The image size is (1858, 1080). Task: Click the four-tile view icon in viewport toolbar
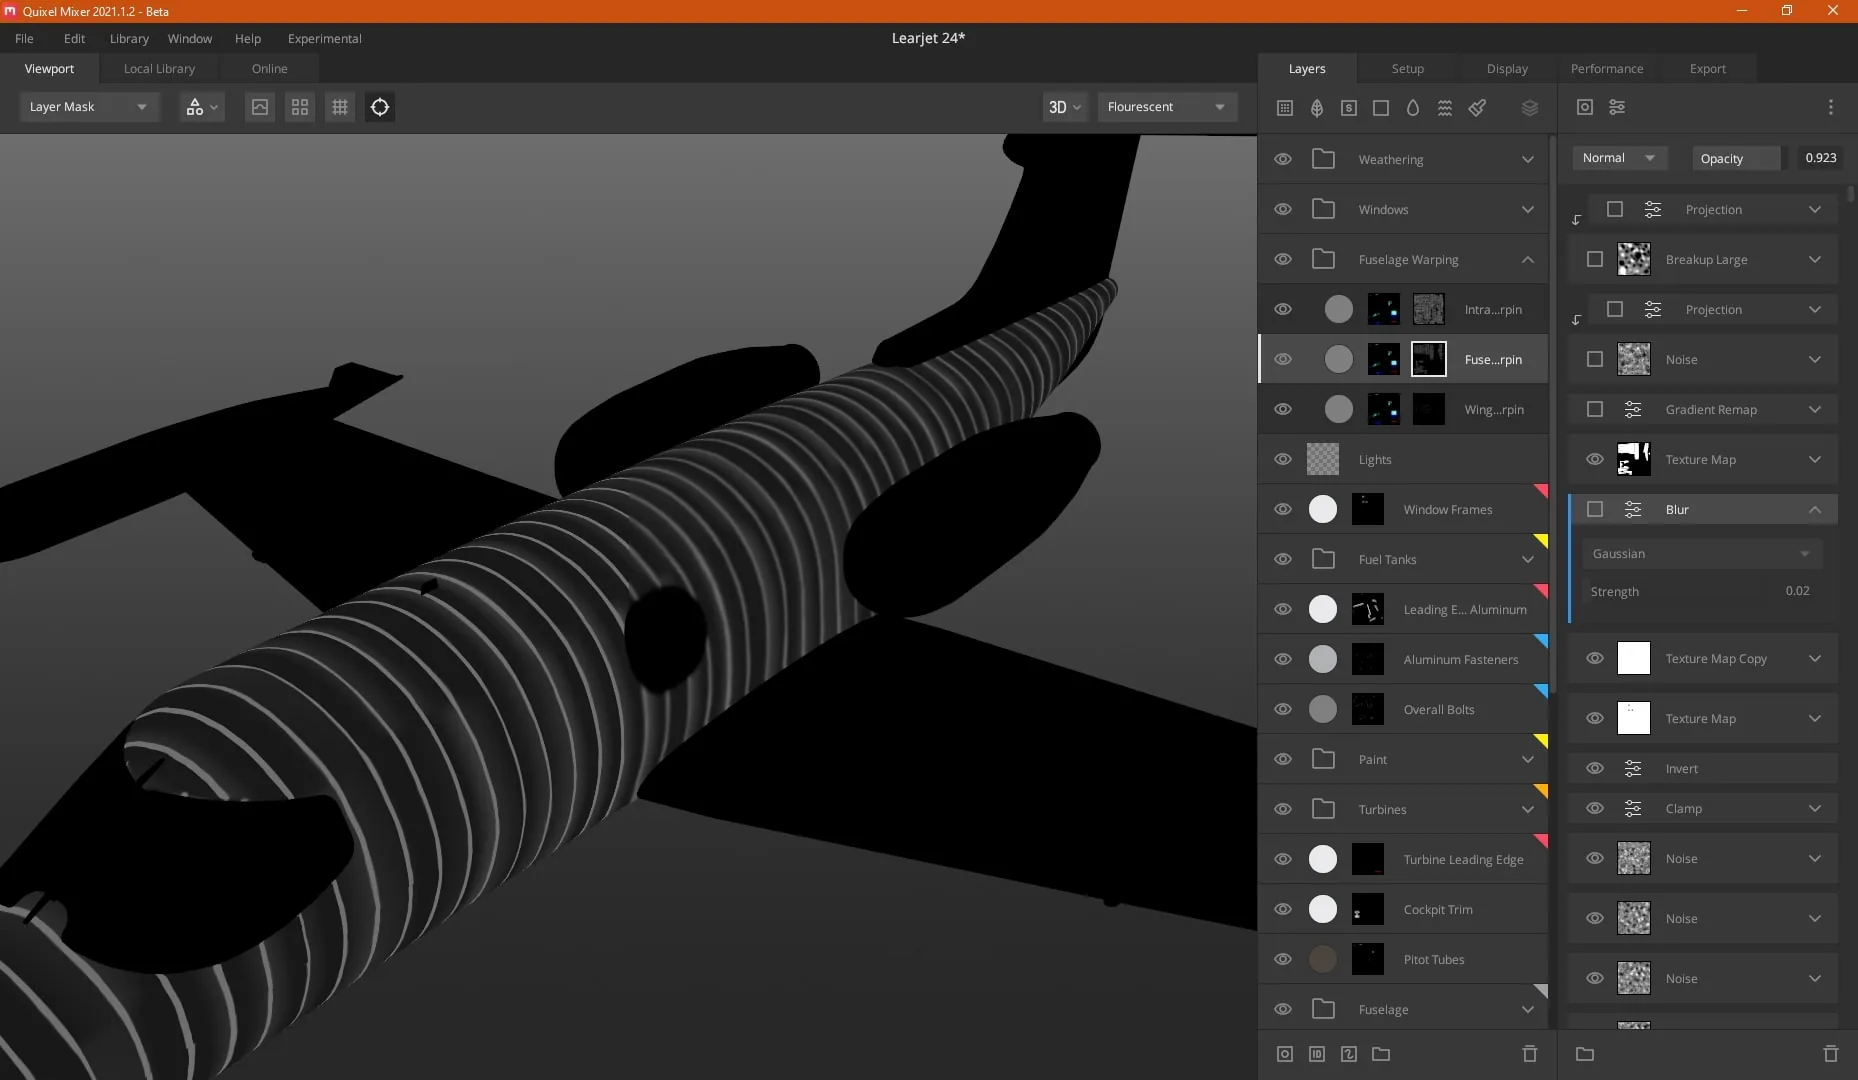(x=300, y=107)
